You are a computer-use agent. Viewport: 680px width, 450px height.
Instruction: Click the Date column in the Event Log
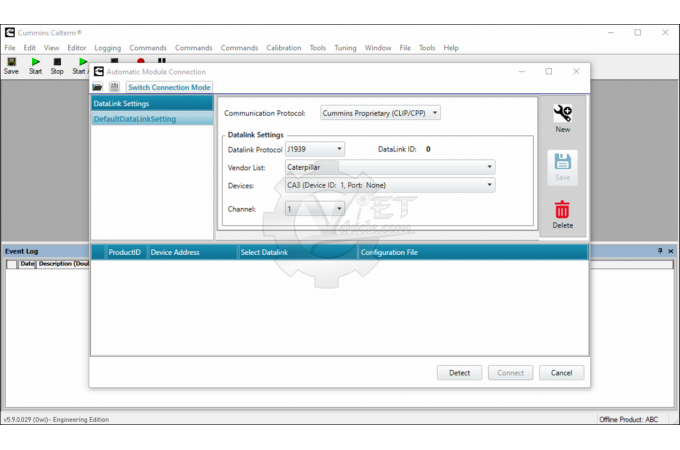click(x=27, y=264)
